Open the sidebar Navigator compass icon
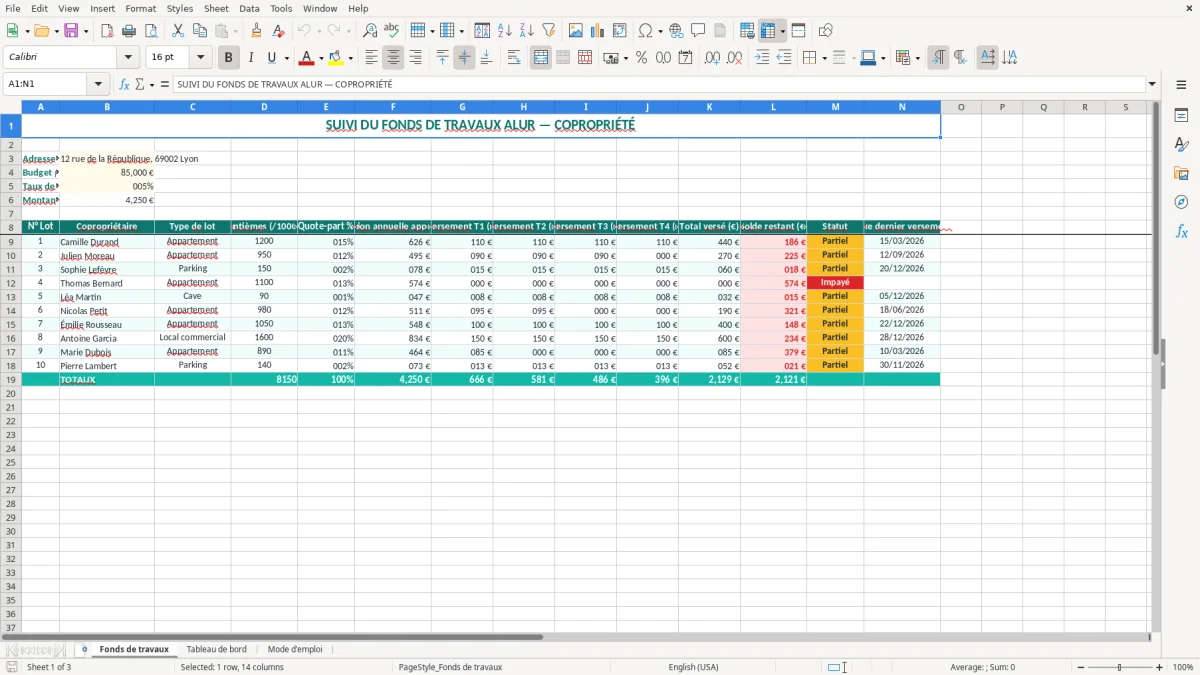 click(x=1181, y=202)
